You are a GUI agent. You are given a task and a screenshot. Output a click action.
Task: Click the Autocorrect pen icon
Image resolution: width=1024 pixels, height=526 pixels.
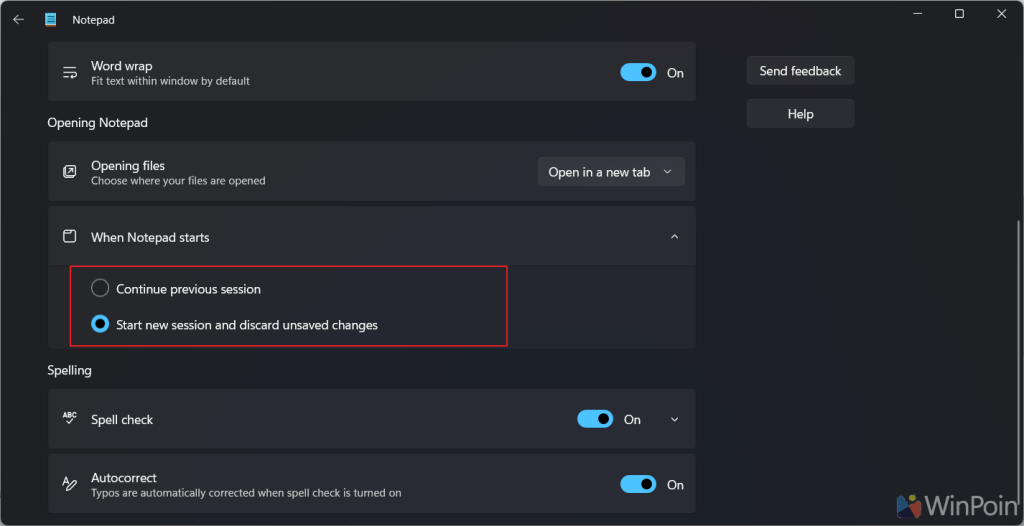pos(70,484)
